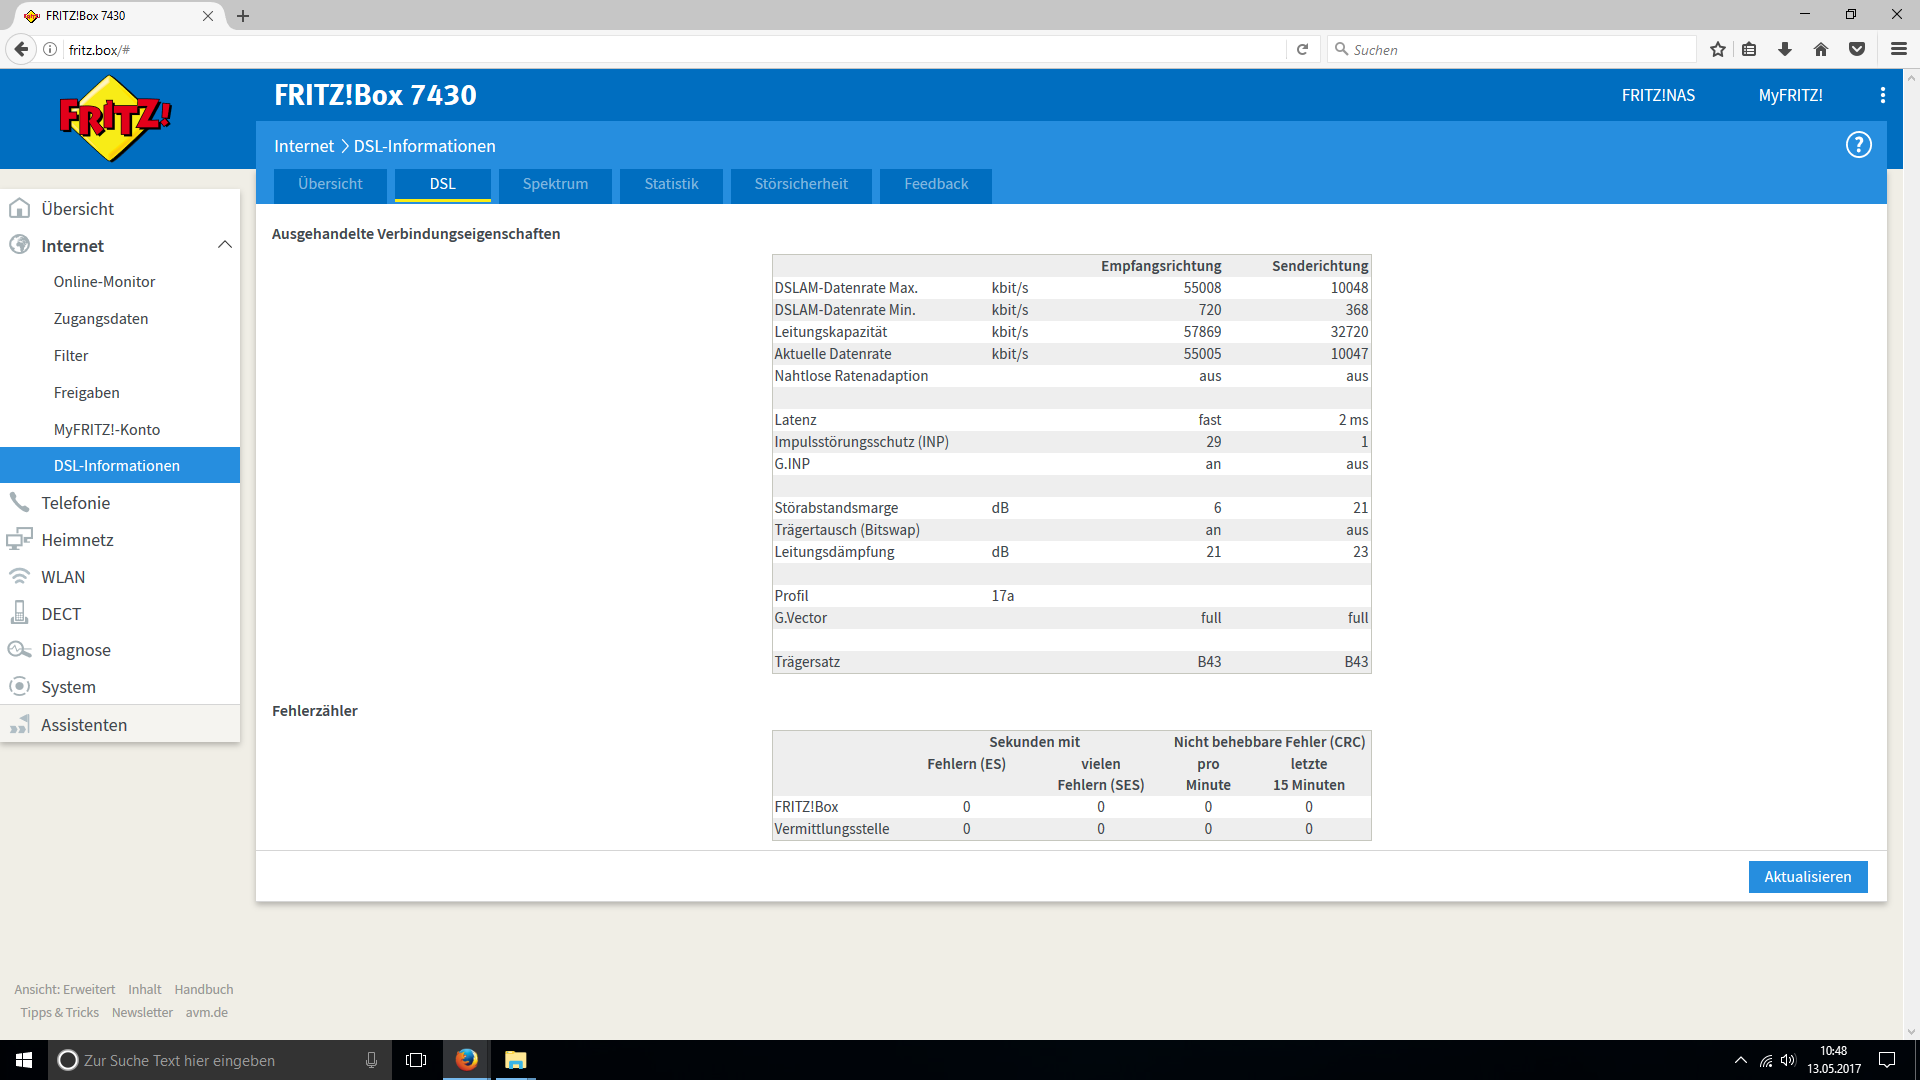Image resolution: width=1920 pixels, height=1080 pixels.
Task: Open the Handbuch footer link
Action: pyautogui.click(x=204, y=989)
